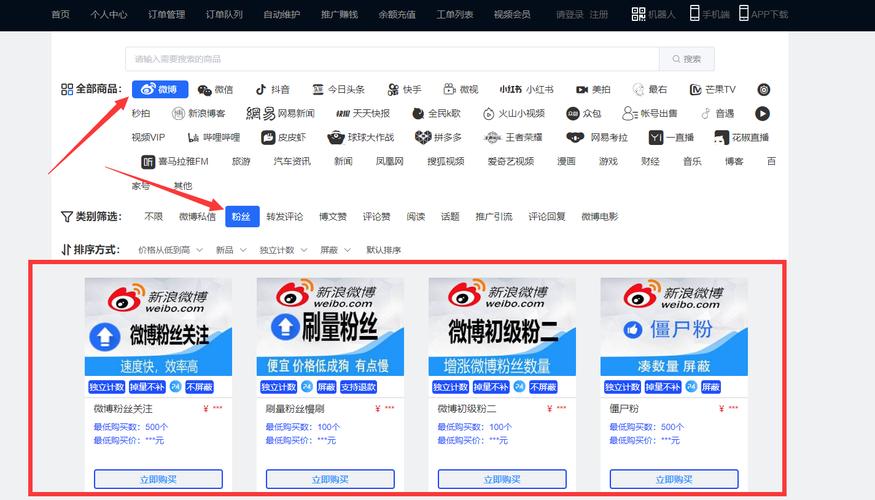Select the 火山小视频 category
Screen dimensions: 875x500
[513, 113]
